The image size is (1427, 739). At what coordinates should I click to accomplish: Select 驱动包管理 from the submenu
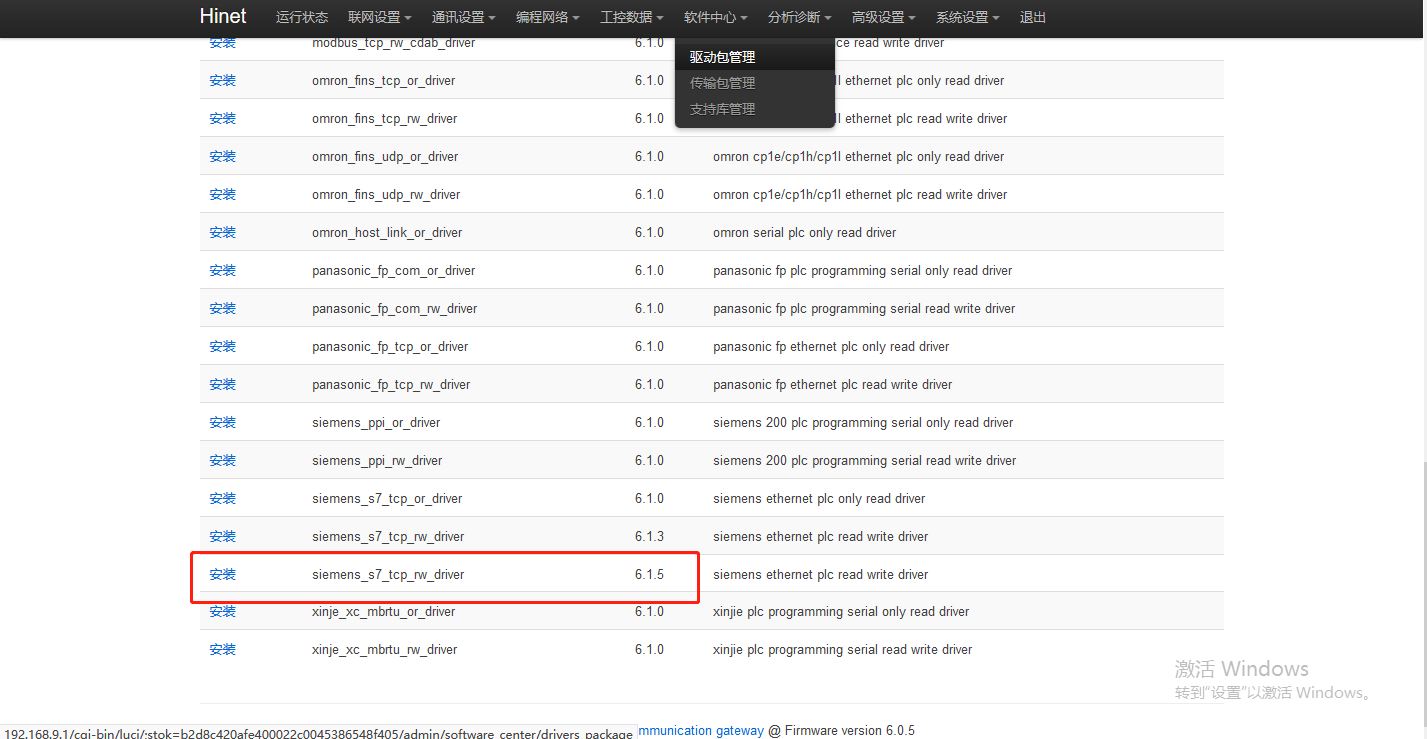point(722,57)
